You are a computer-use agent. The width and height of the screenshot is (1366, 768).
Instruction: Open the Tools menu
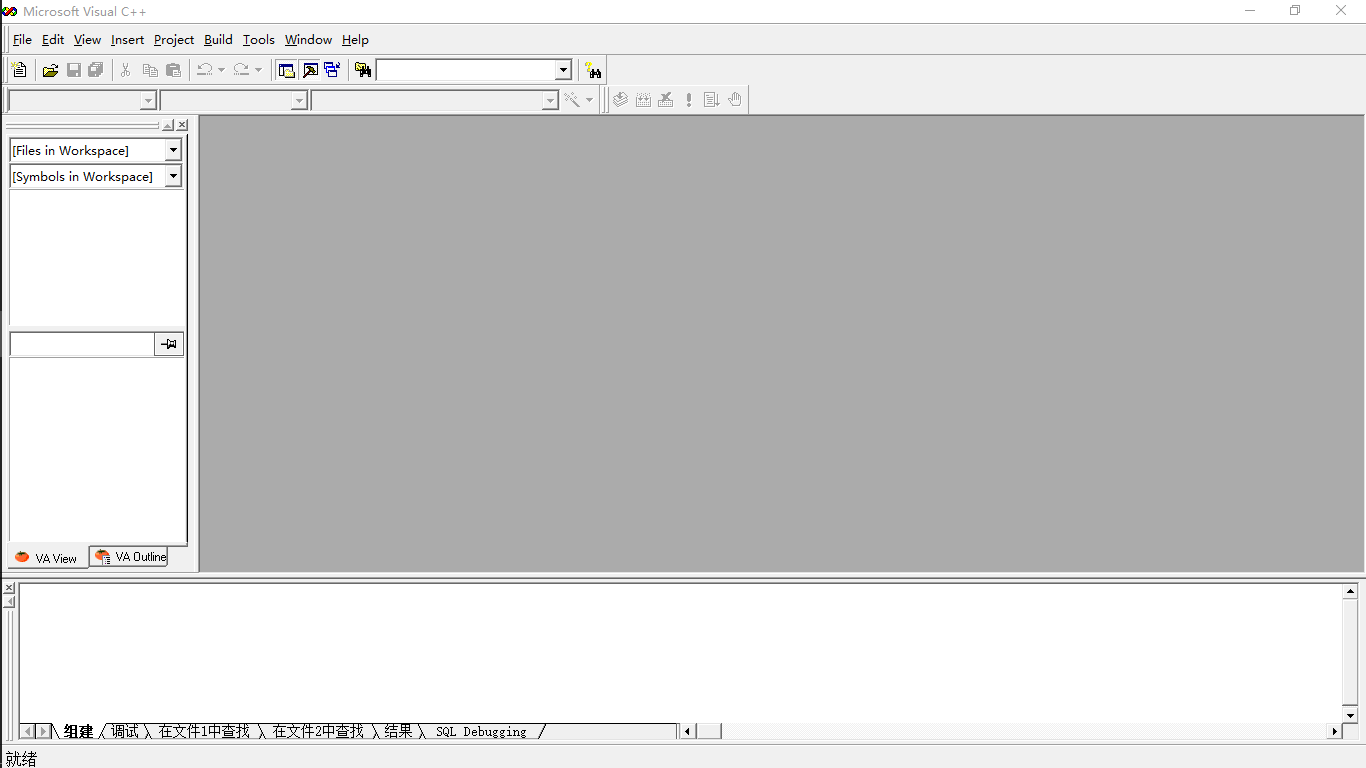pyautogui.click(x=259, y=40)
